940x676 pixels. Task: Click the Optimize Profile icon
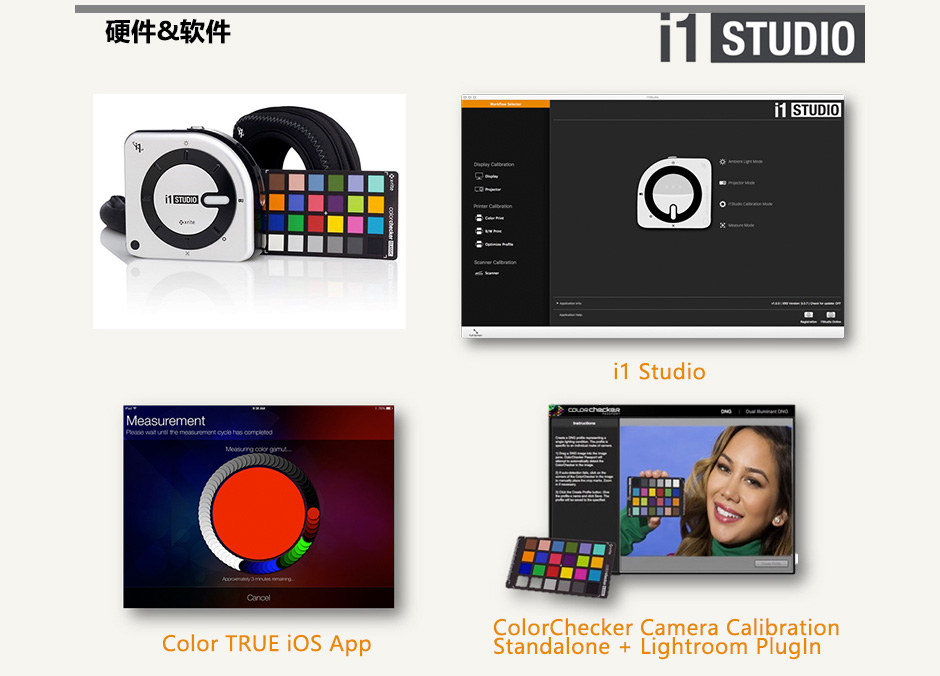click(479, 243)
